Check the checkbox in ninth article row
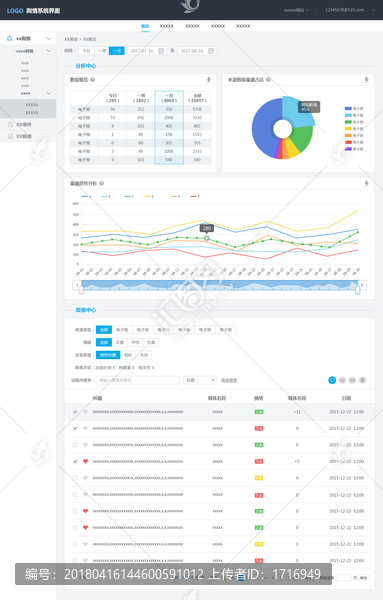383x600 pixels. pos(75,544)
